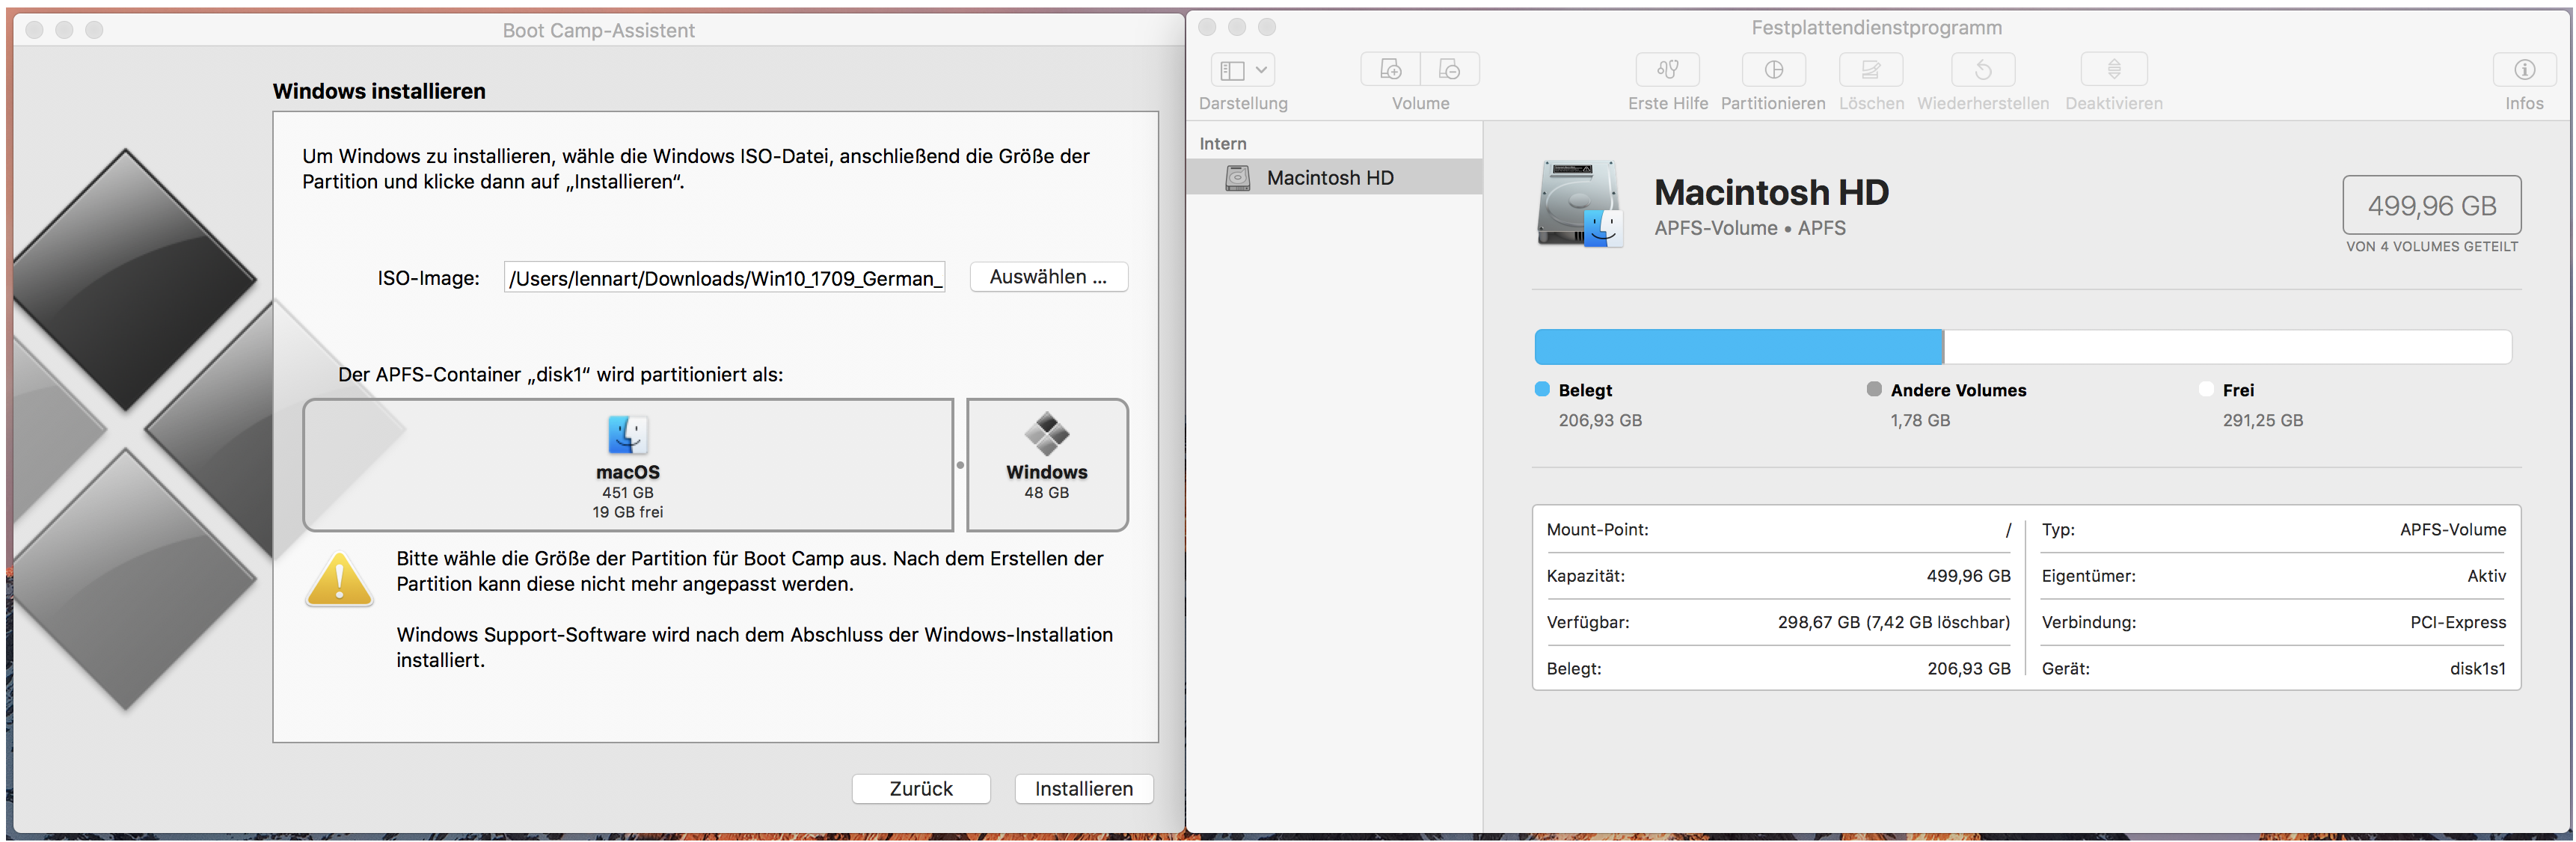Image resolution: width=2576 pixels, height=842 pixels.
Task: Select Macintosh HD in the sidebar
Action: pyautogui.click(x=1334, y=177)
